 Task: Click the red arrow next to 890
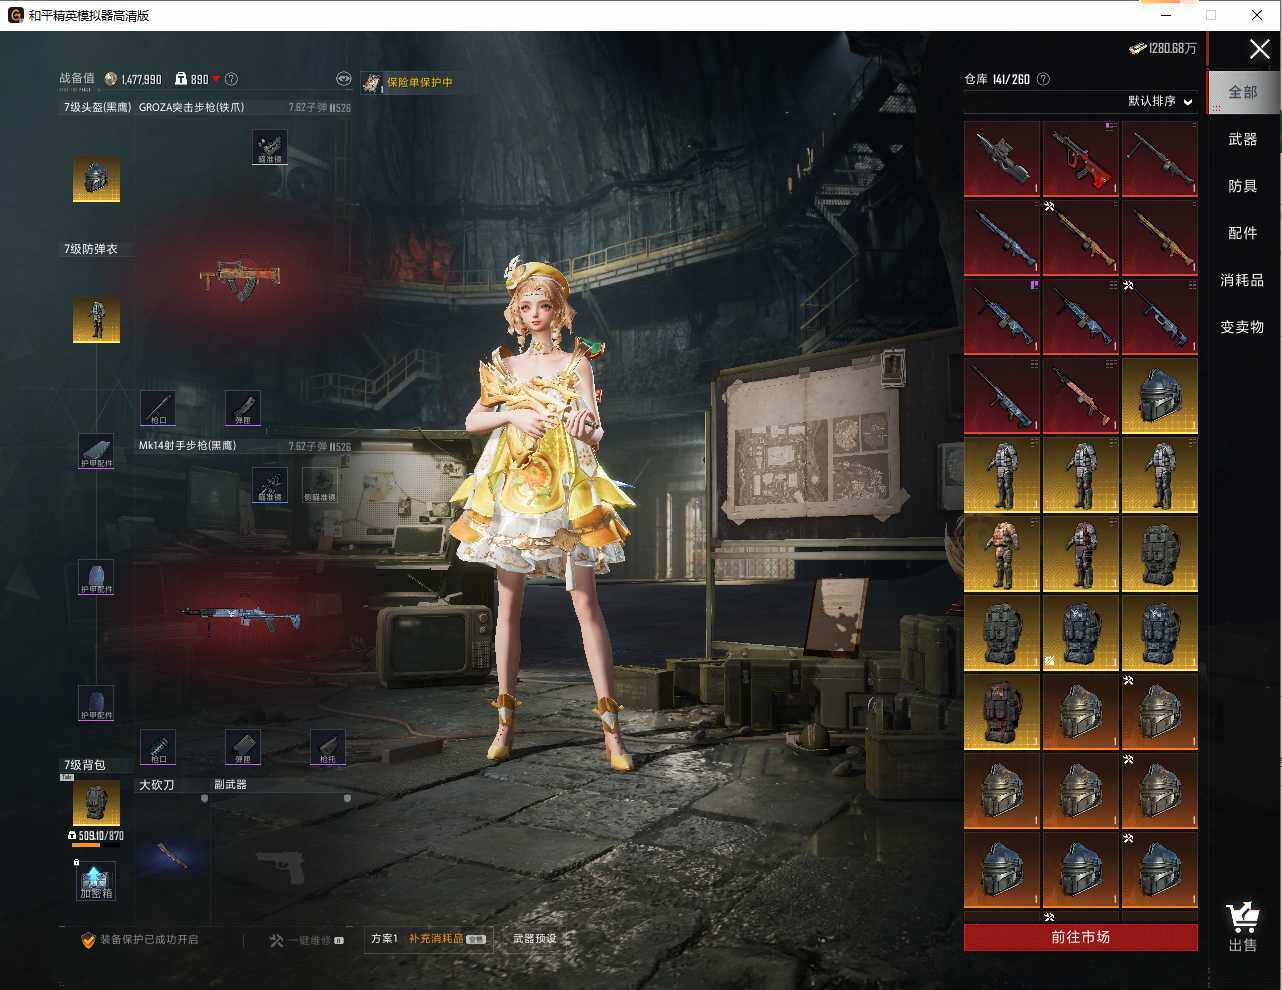(x=216, y=79)
